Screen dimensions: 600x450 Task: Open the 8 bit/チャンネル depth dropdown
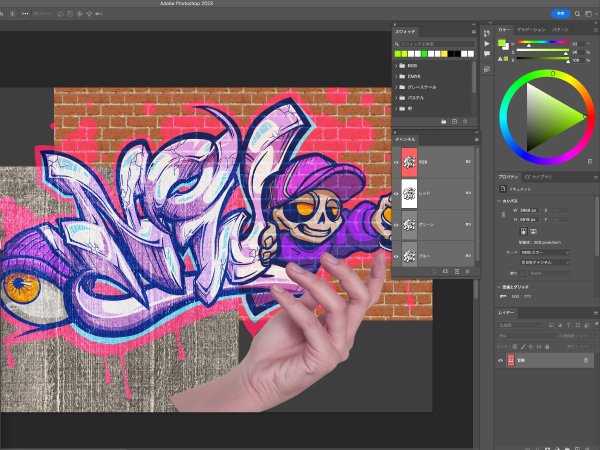coord(545,262)
